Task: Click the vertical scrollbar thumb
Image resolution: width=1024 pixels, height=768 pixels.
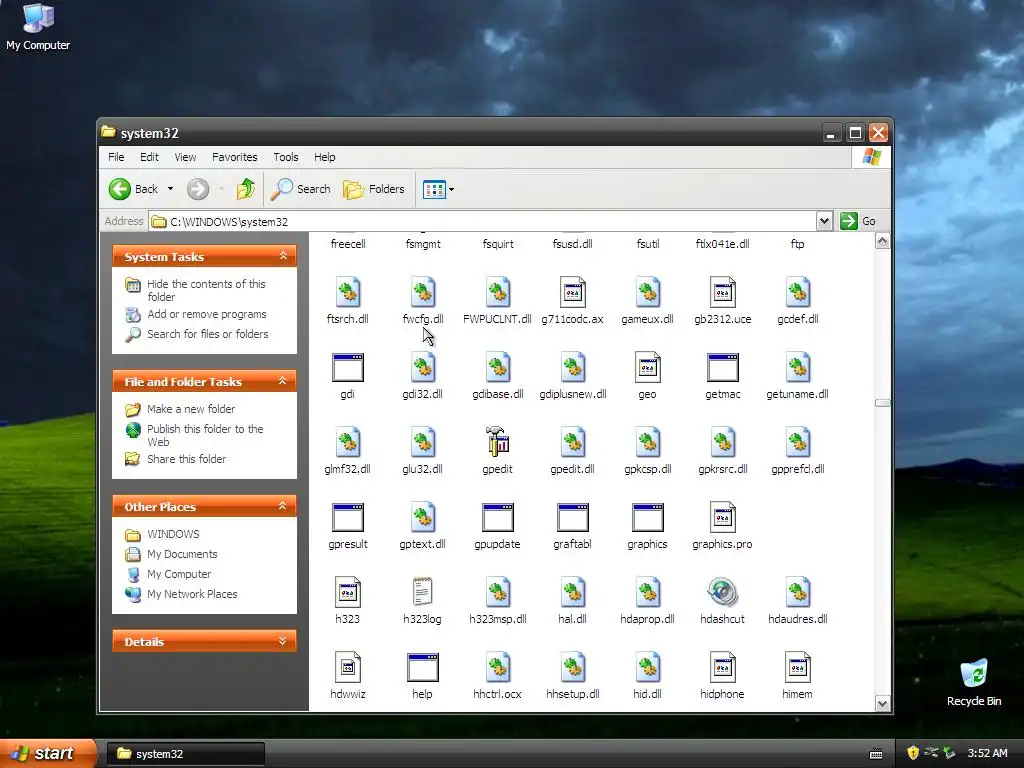Action: [x=882, y=403]
